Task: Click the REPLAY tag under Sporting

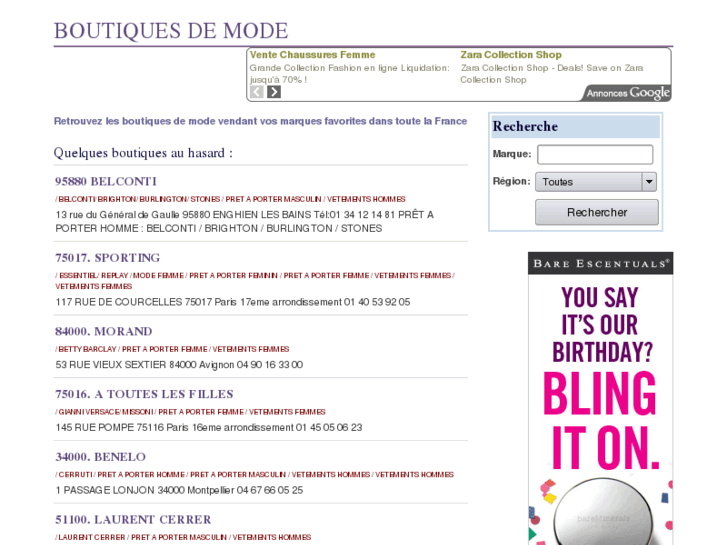Action: pos(114,276)
